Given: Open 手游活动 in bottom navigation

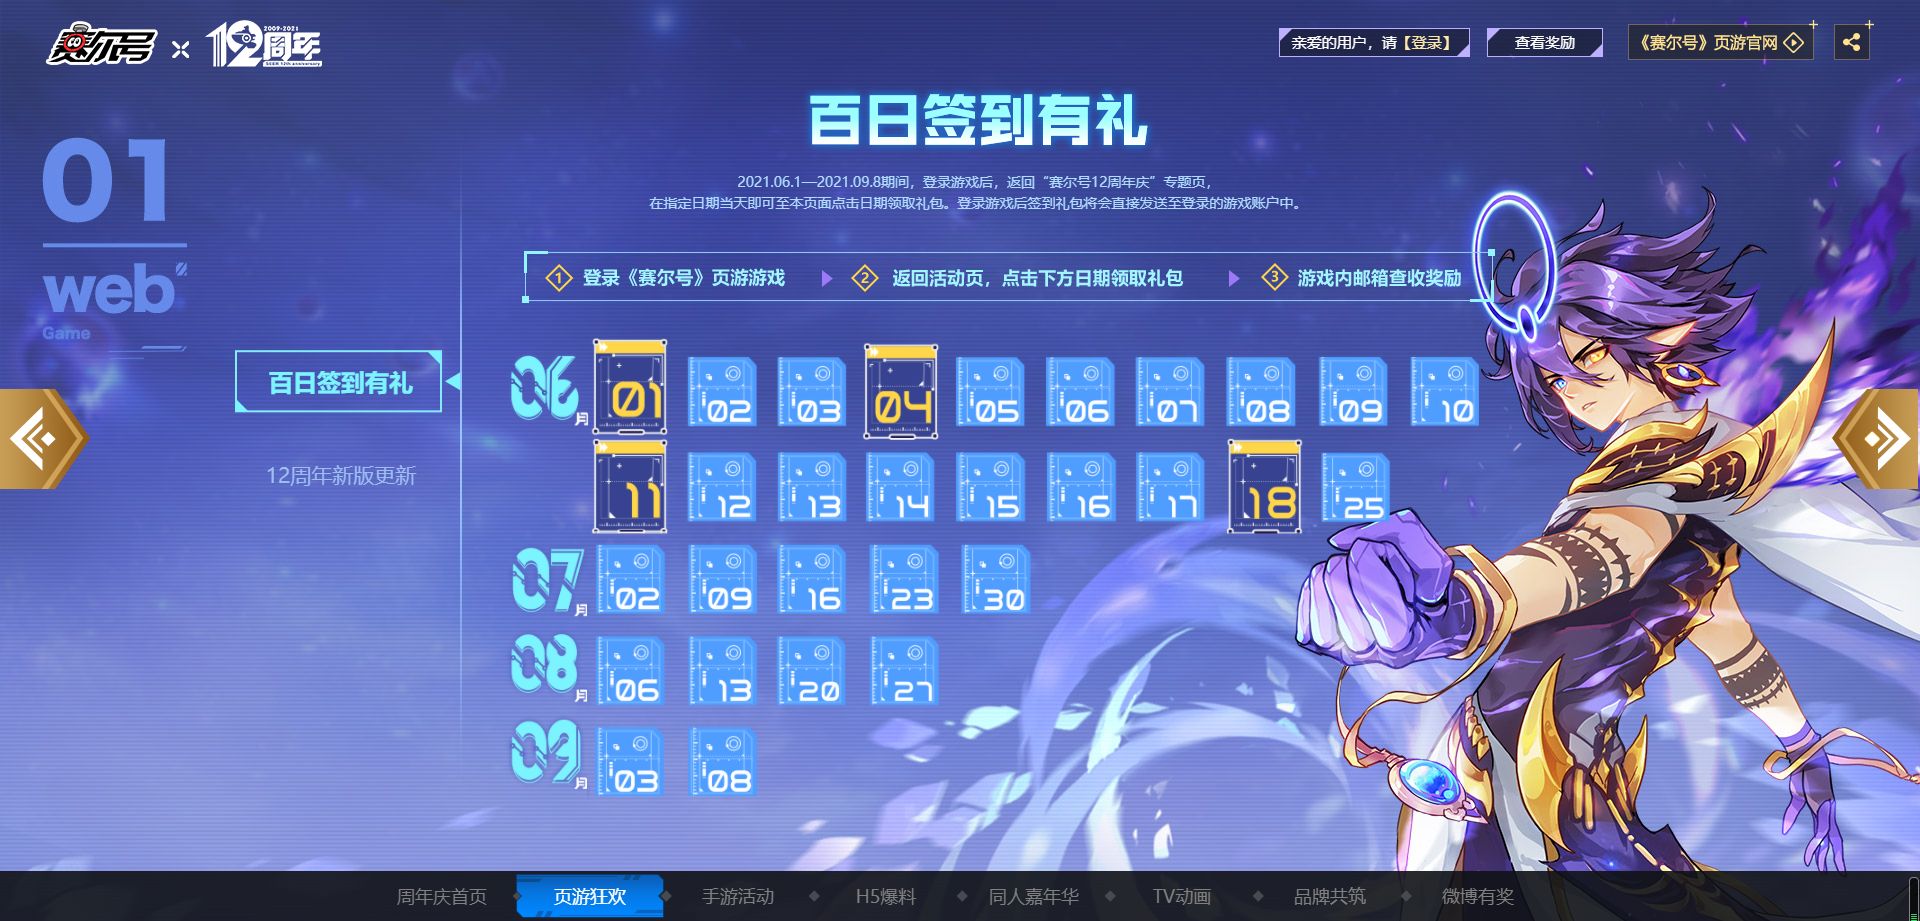Looking at the screenshot, I should click(x=737, y=897).
